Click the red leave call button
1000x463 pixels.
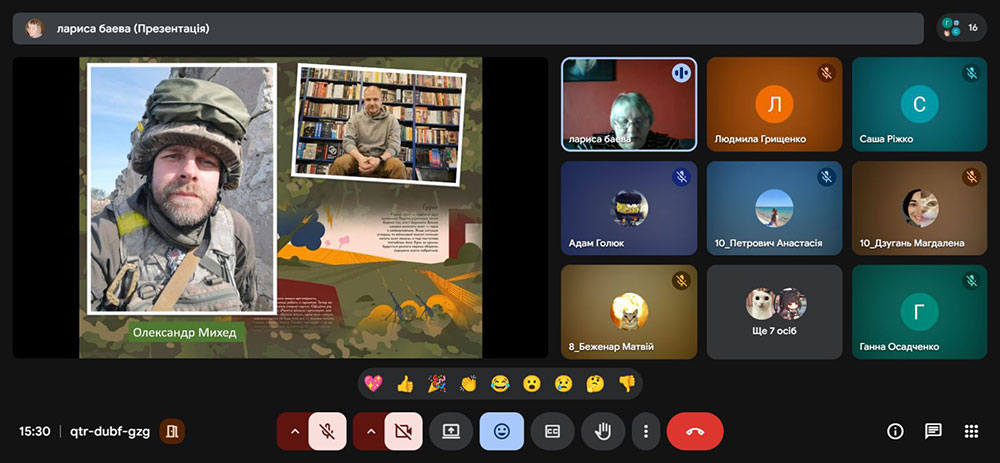coord(694,431)
